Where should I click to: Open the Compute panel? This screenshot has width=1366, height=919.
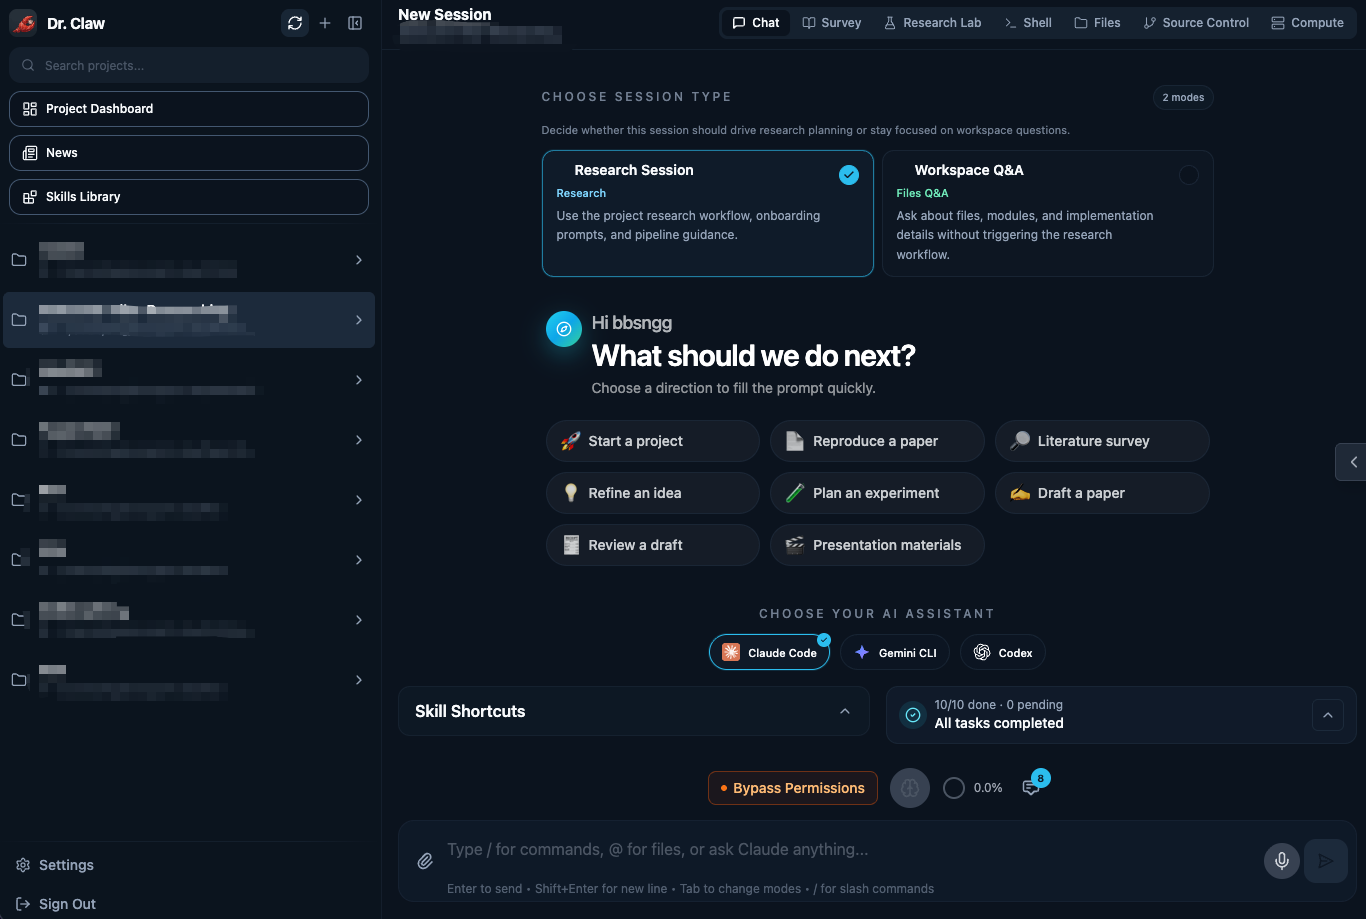[1308, 22]
